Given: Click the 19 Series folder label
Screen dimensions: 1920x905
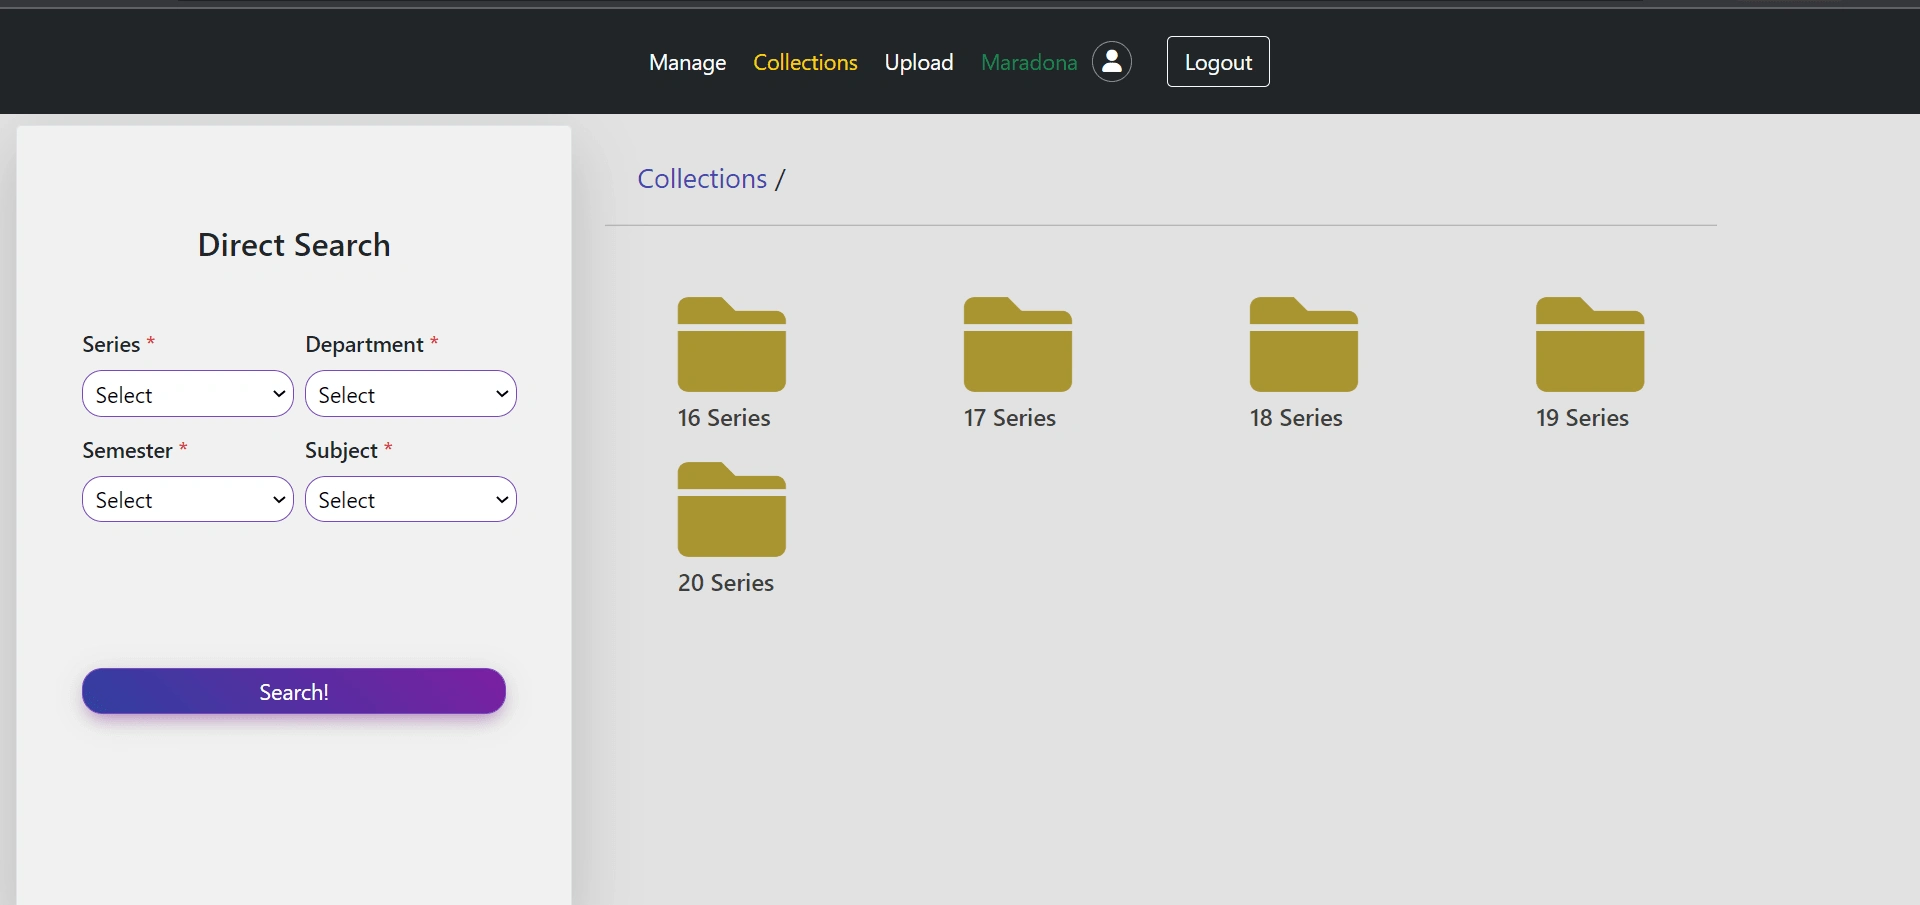Looking at the screenshot, I should [1582, 418].
